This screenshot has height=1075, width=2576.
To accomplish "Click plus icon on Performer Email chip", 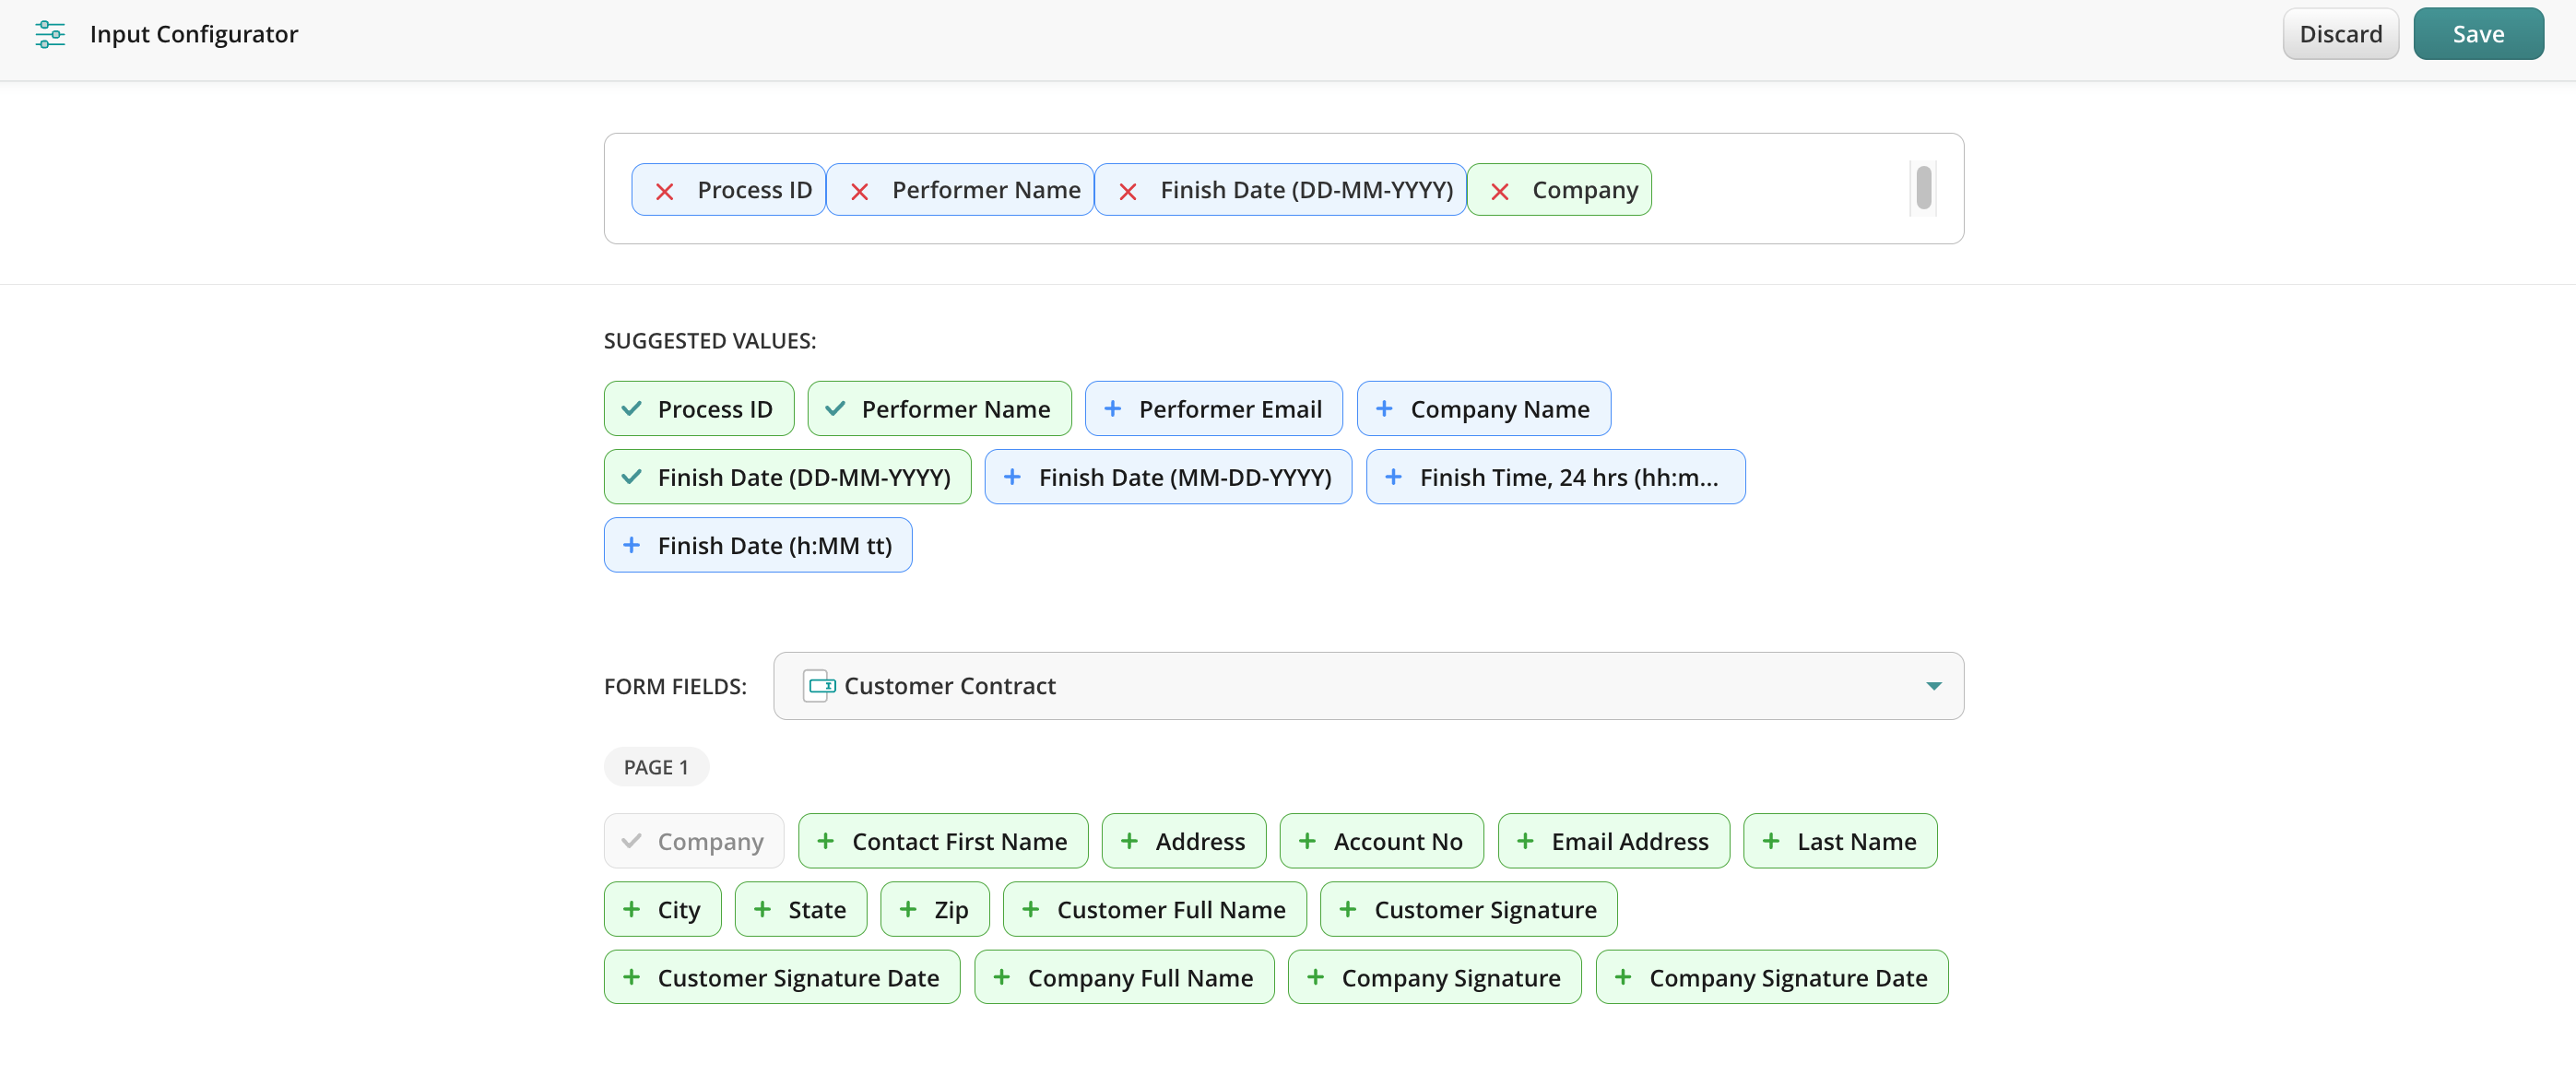I will click(1112, 409).
